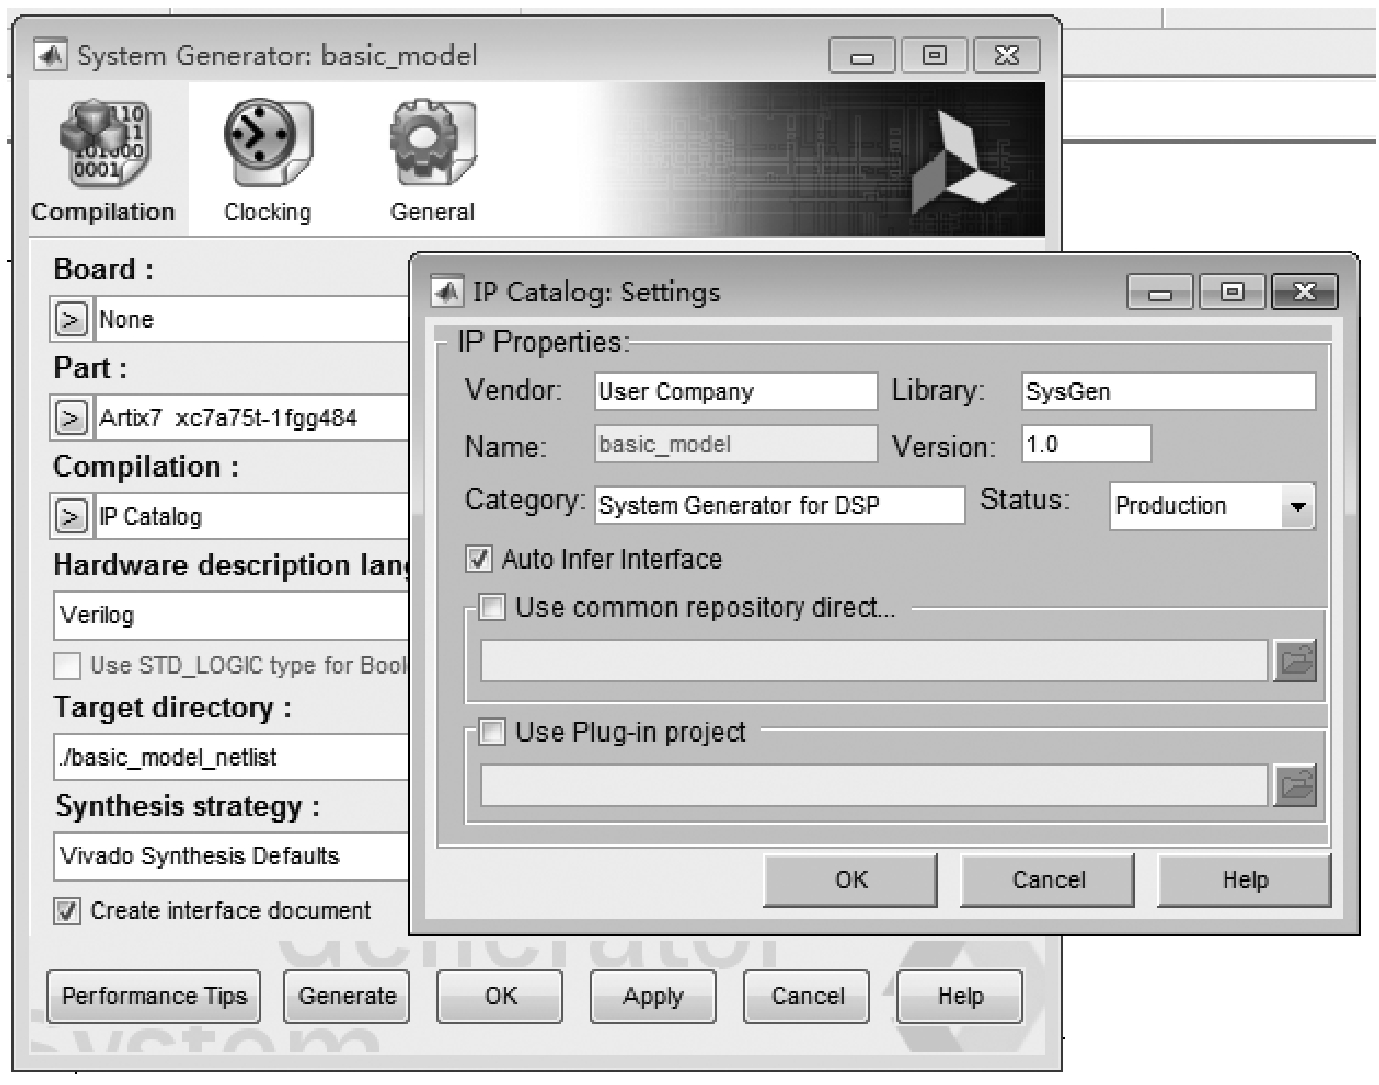This screenshot has height=1085, width=1379.
Task: Minimize the System Generator window
Action: coord(862,55)
